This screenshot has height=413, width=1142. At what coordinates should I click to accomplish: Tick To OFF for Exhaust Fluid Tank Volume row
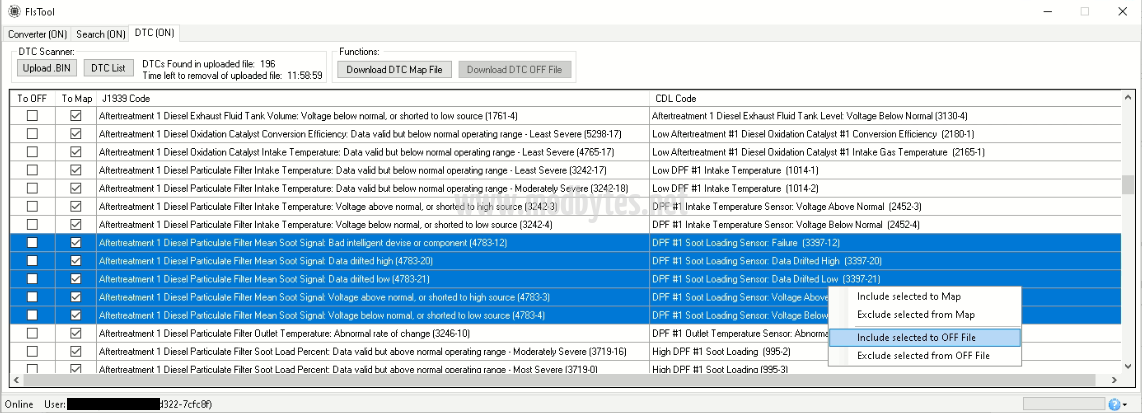click(32, 116)
